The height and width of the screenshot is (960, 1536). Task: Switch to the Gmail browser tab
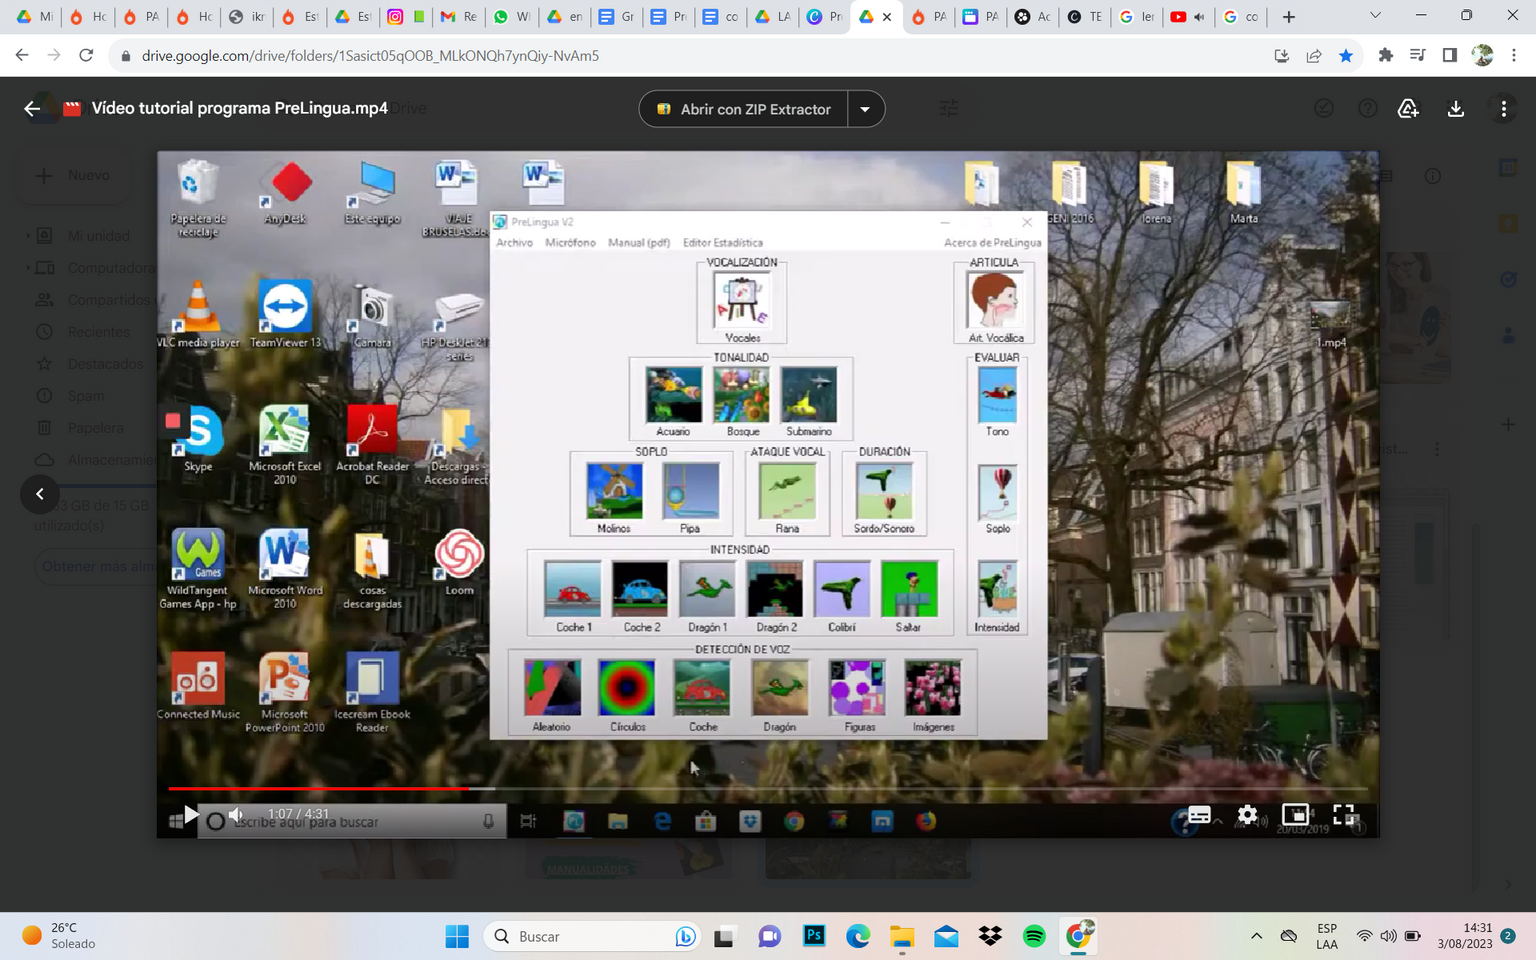click(x=458, y=17)
